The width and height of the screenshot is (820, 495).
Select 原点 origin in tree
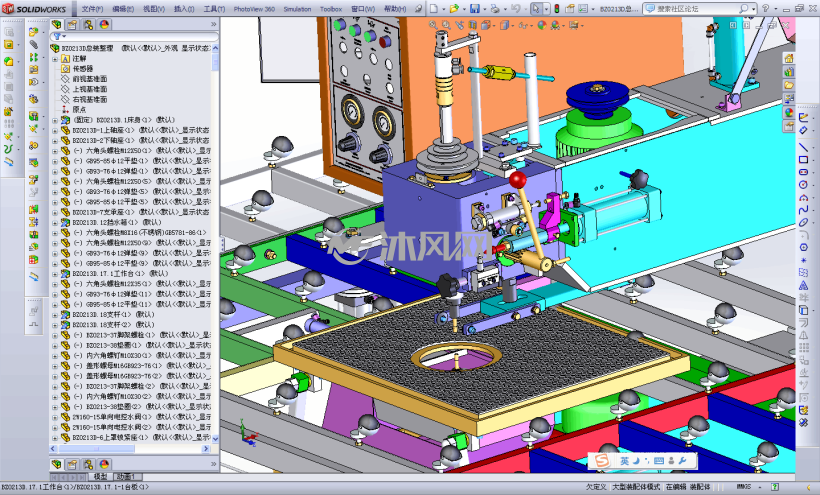click(79, 110)
